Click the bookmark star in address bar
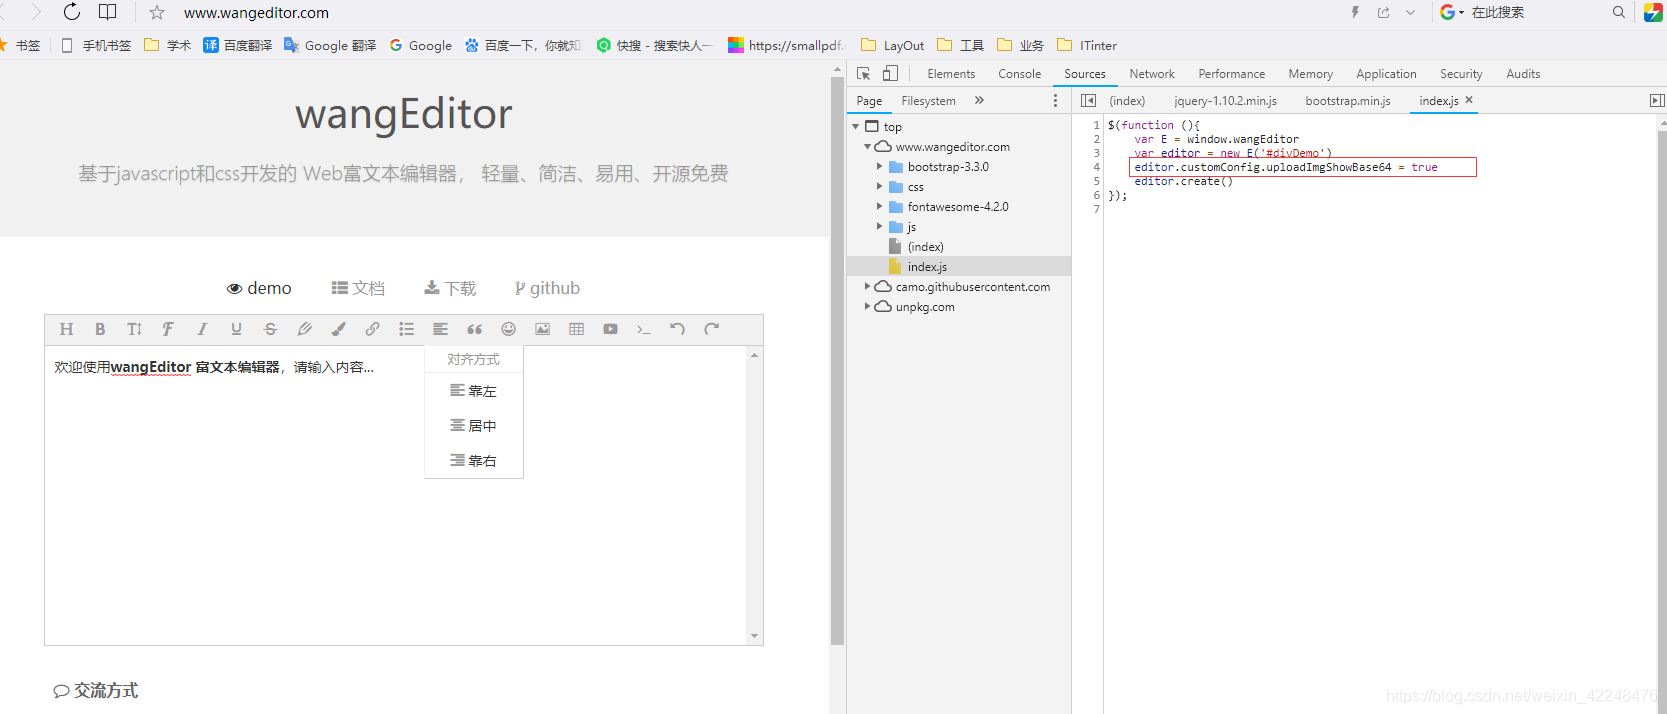Screen dimensions: 1667x714 (157, 13)
